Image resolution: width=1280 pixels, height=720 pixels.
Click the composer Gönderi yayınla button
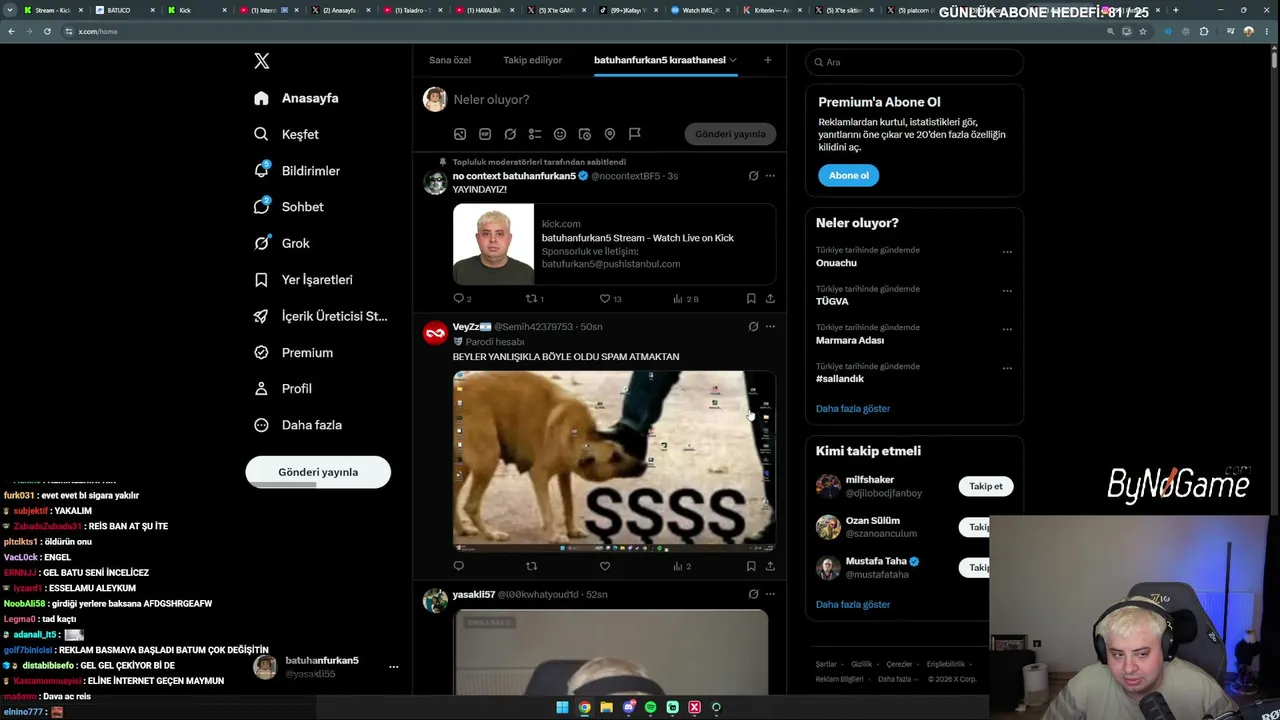730,134
